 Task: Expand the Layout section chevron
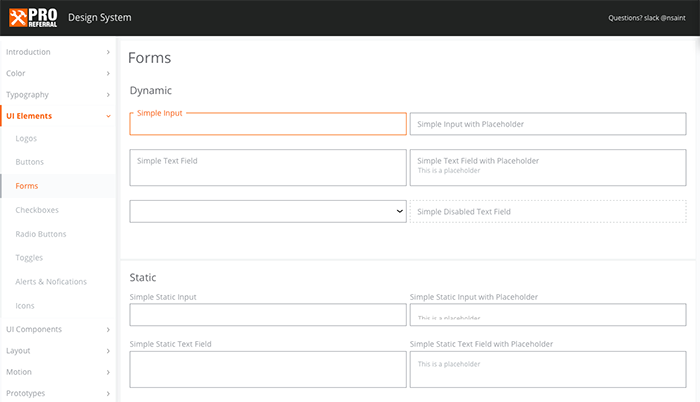pos(108,351)
